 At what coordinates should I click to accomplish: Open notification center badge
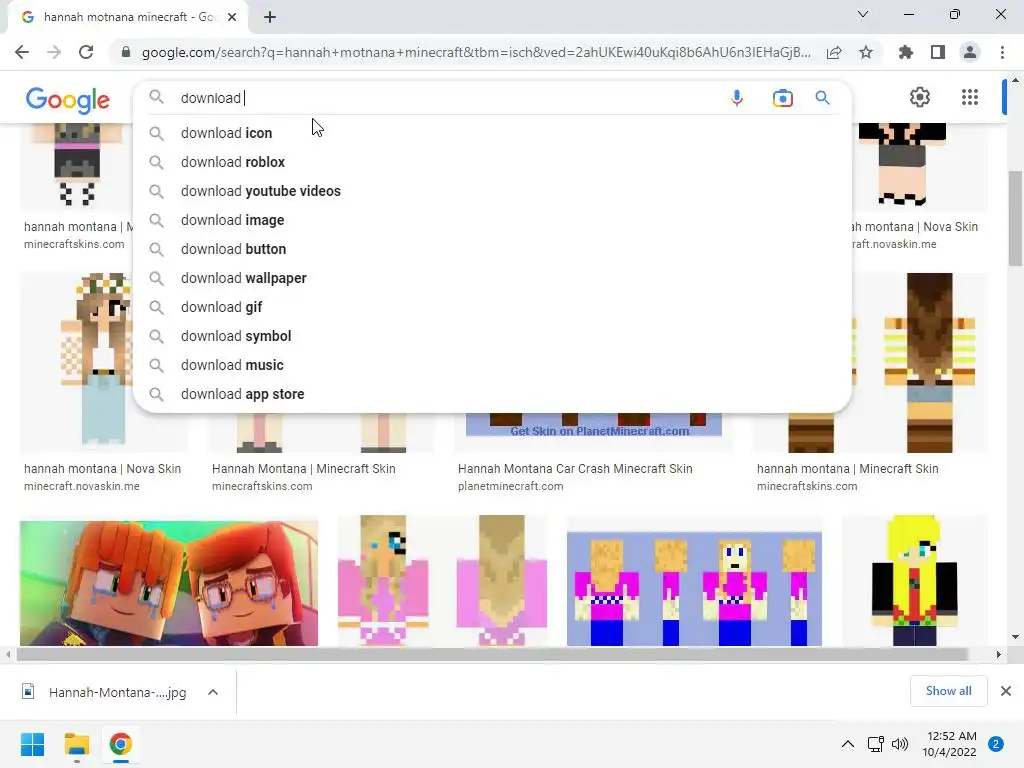tap(996, 744)
